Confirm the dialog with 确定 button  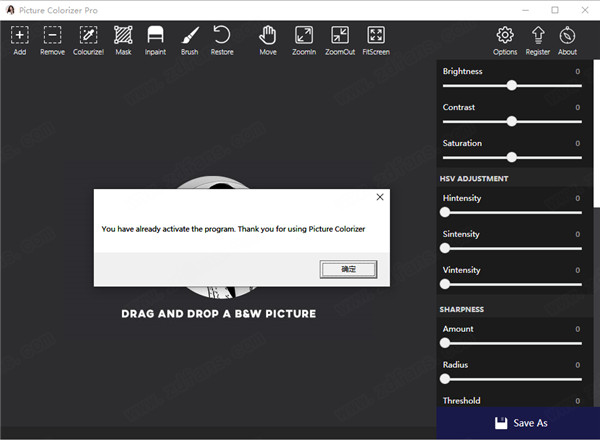[348, 269]
